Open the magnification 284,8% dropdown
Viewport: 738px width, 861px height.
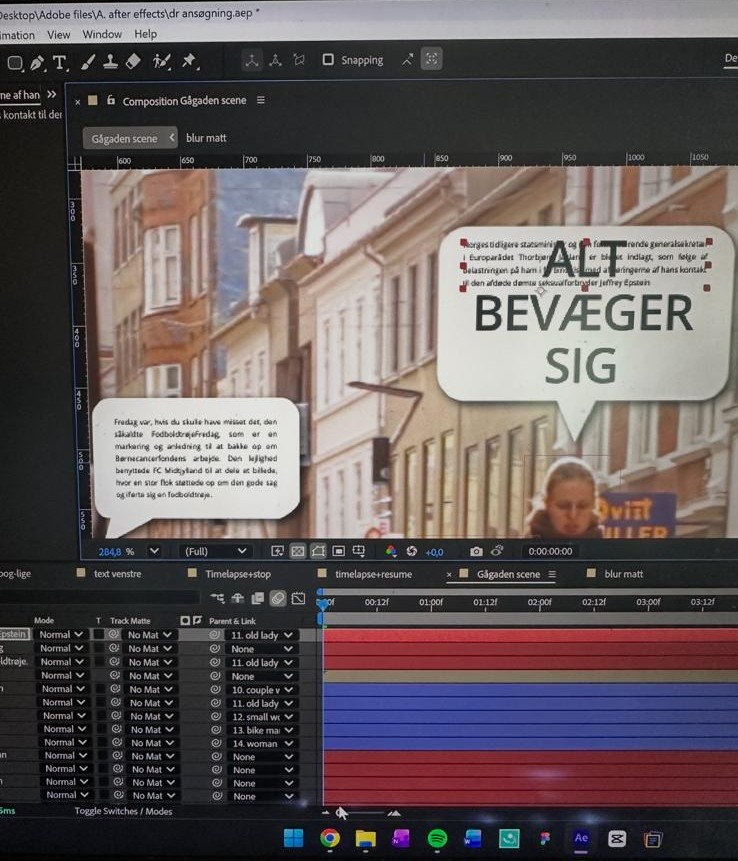click(x=154, y=551)
